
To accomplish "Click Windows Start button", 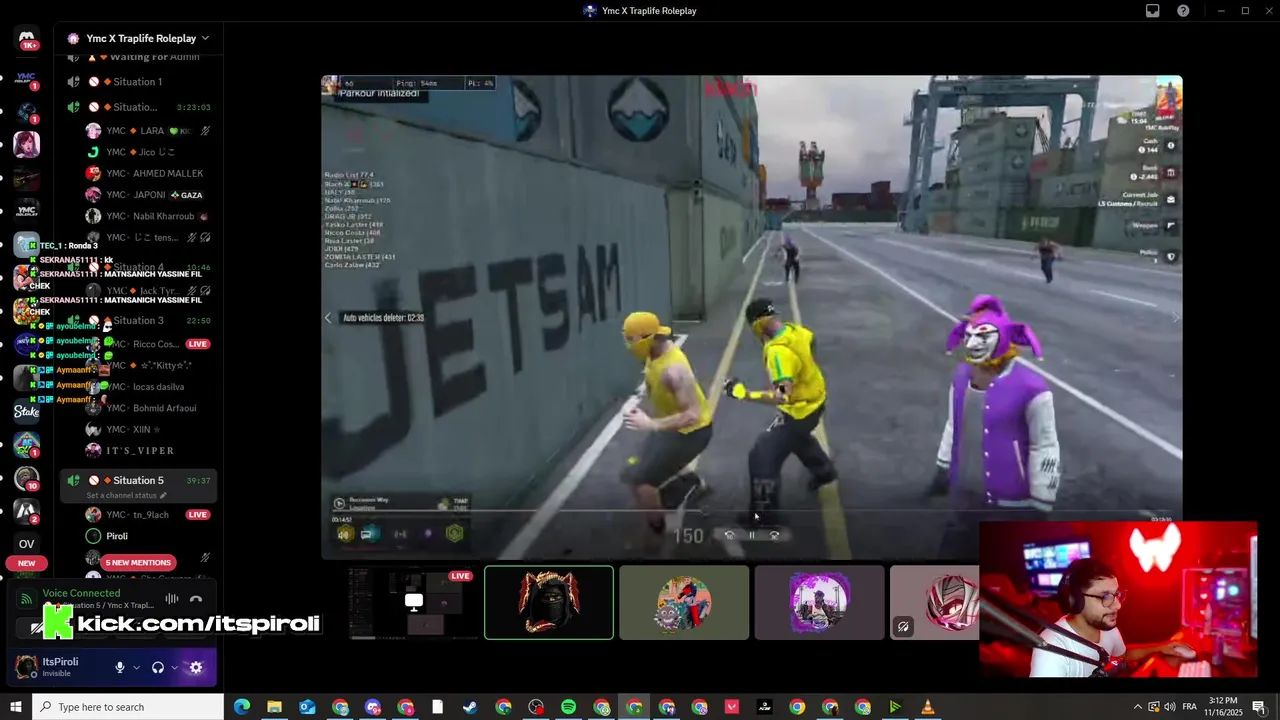I will click(x=16, y=707).
